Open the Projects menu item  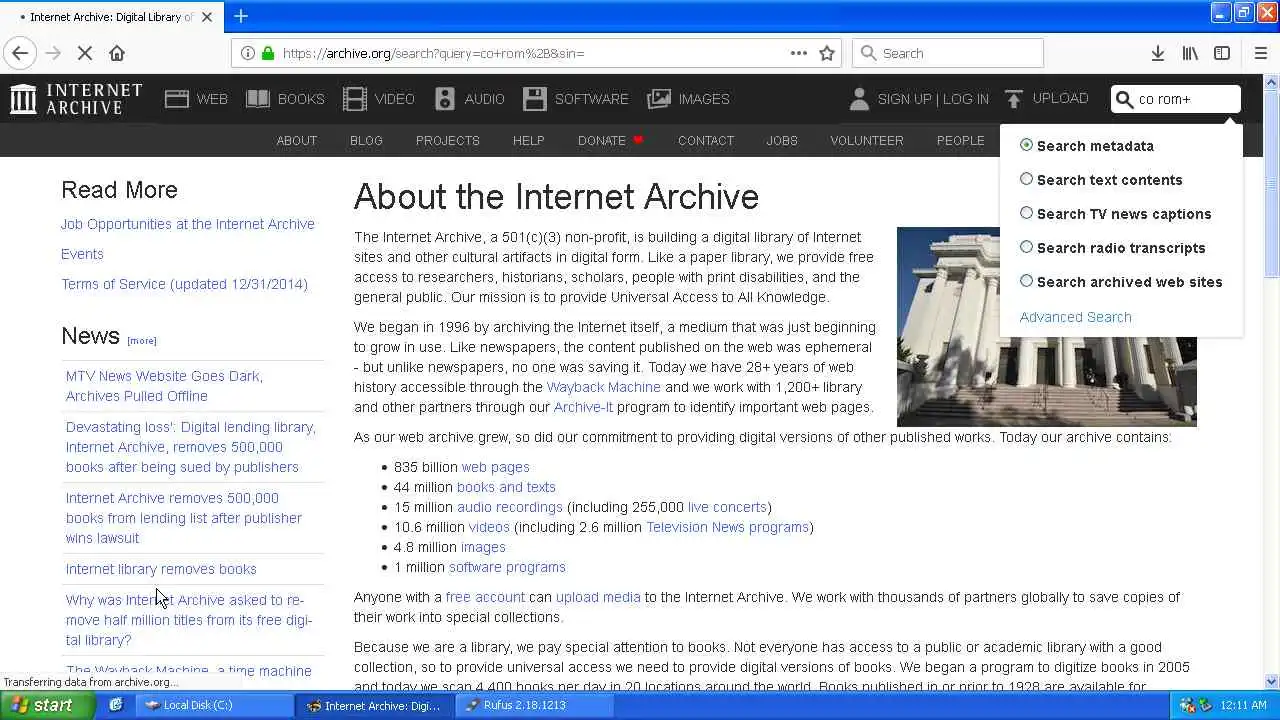coord(448,140)
